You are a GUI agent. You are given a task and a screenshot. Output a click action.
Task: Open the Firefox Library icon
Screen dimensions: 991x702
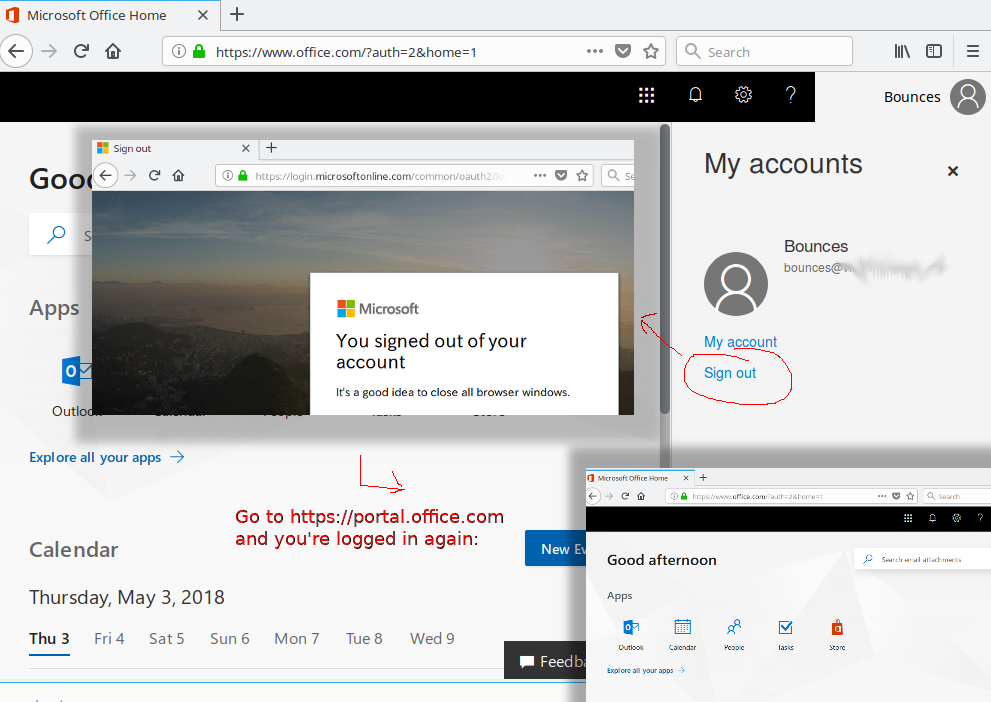[x=902, y=51]
